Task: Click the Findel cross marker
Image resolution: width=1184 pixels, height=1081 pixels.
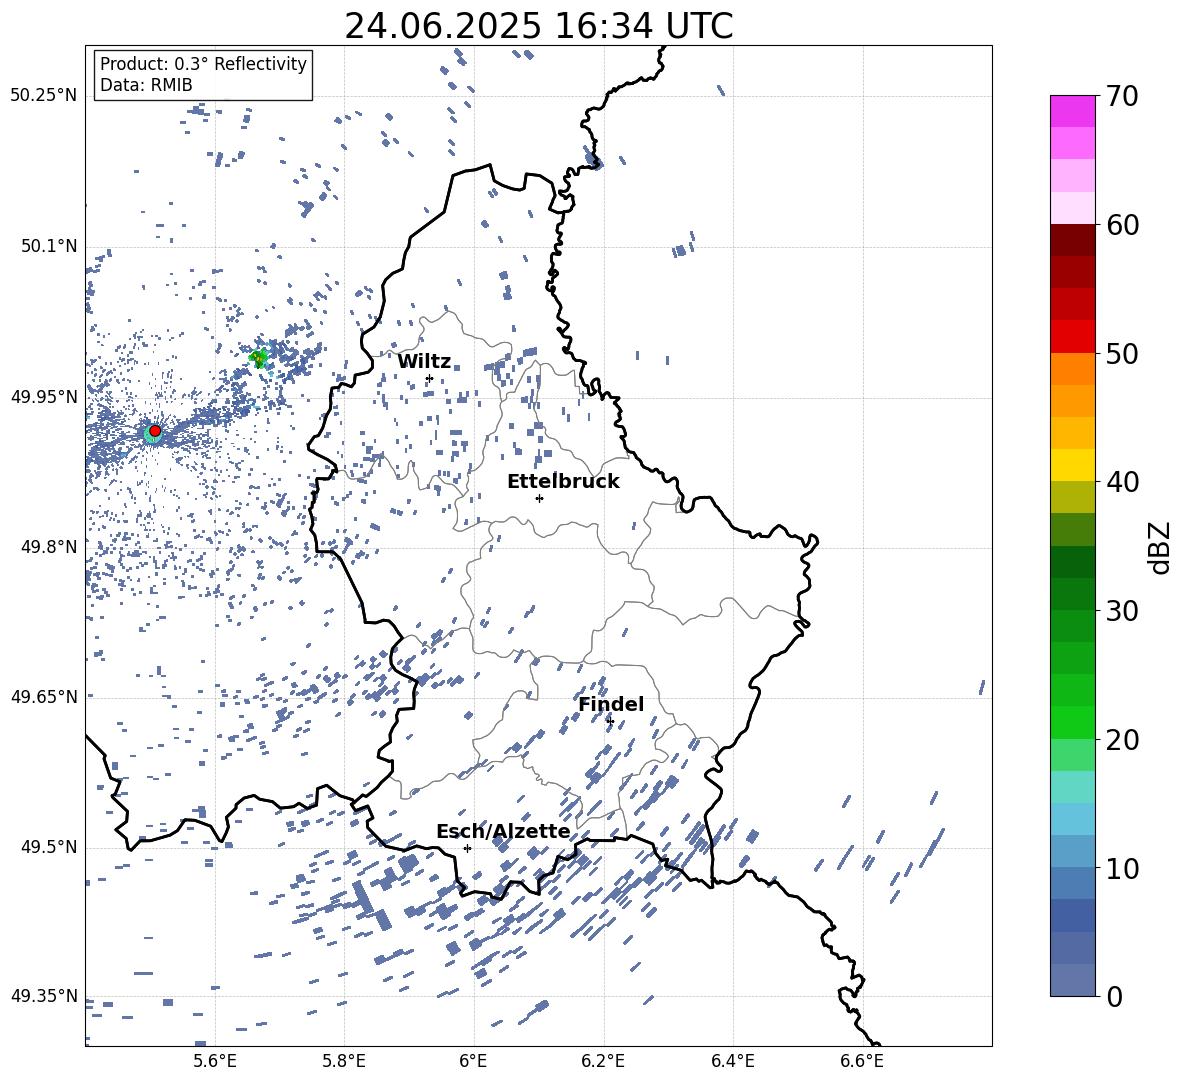Action: (609, 721)
